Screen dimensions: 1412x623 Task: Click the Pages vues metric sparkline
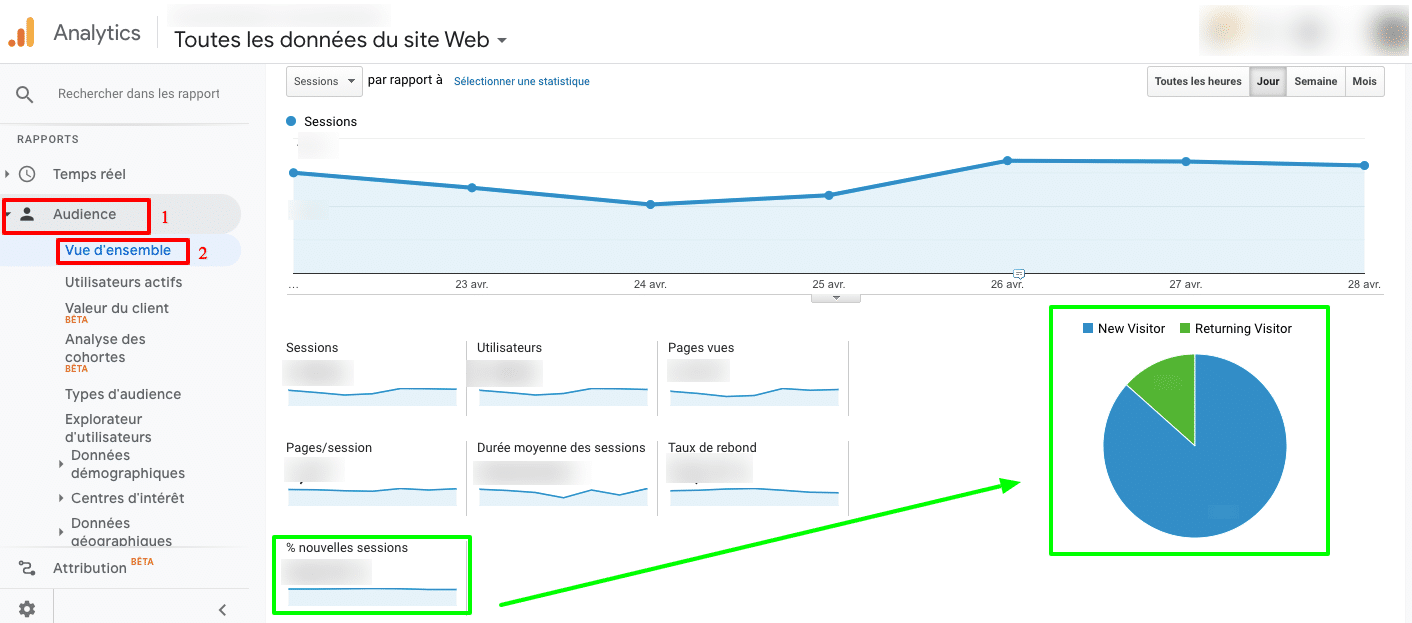pyautogui.click(x=754, y=396)
